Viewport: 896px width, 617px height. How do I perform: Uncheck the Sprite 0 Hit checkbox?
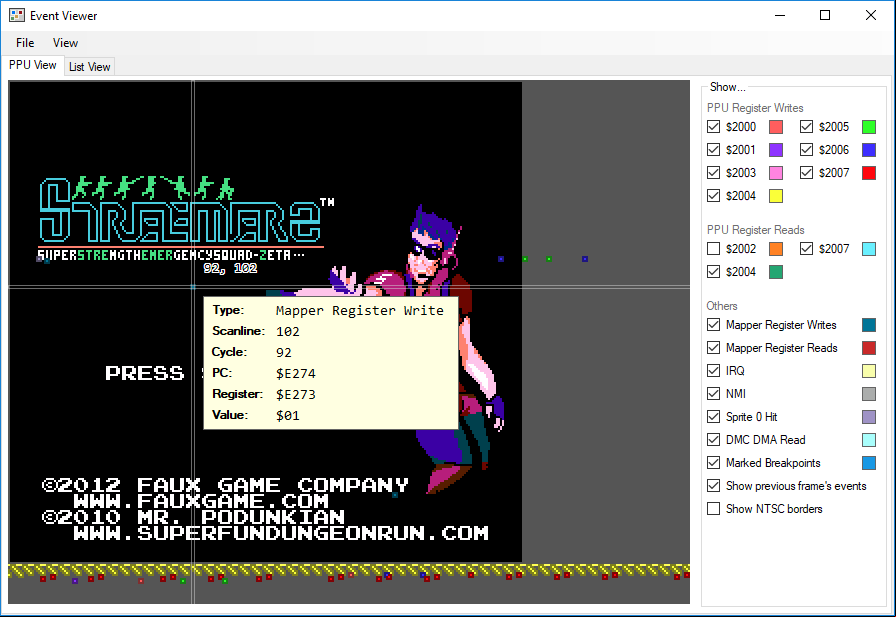pos(713,417)
